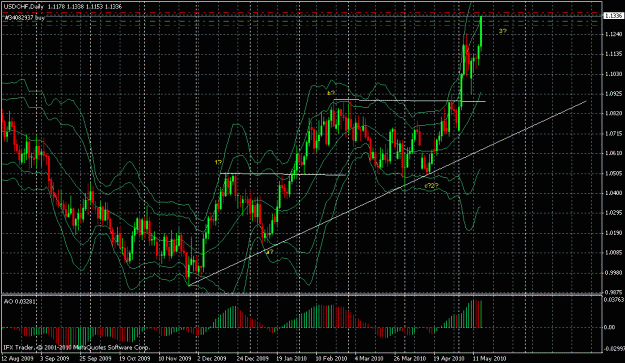Click the 19 Oct 2009 date label
Viewport: 625px width, 363px height.
134,358
